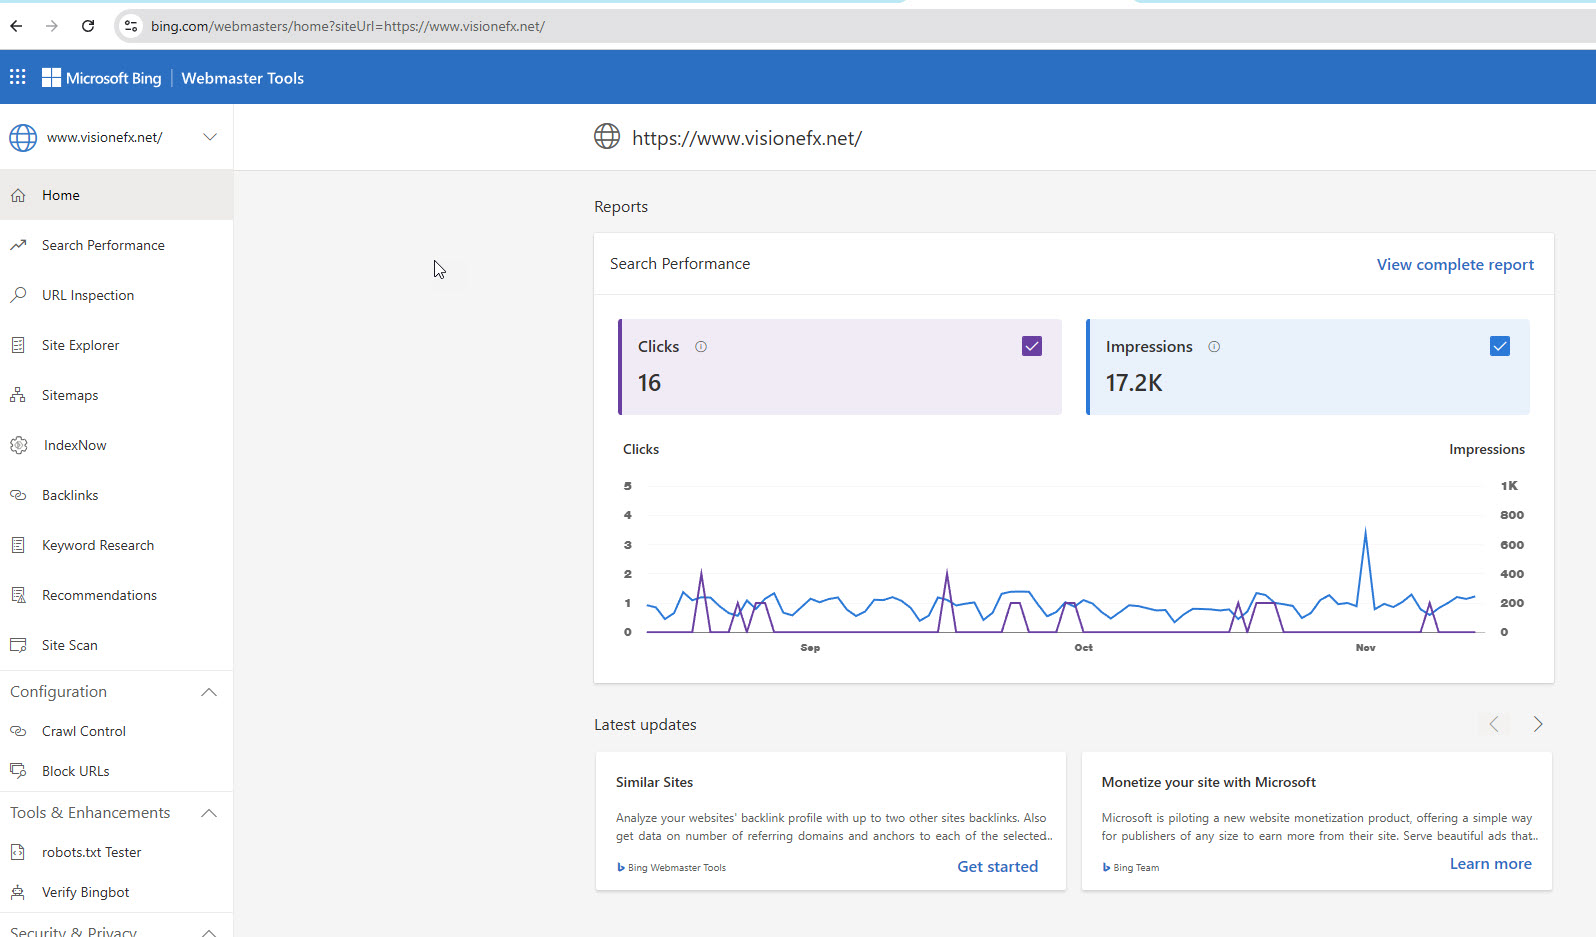Screen dimensions: 1596x937
Task: Click View complete report link
Action: (1455, 264)
